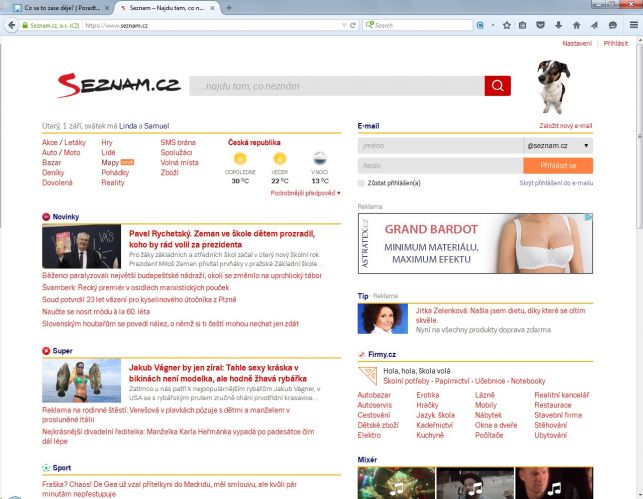Click Založit nový e-mail link
The image size is (643, 499).
click(x=565, y=126)
